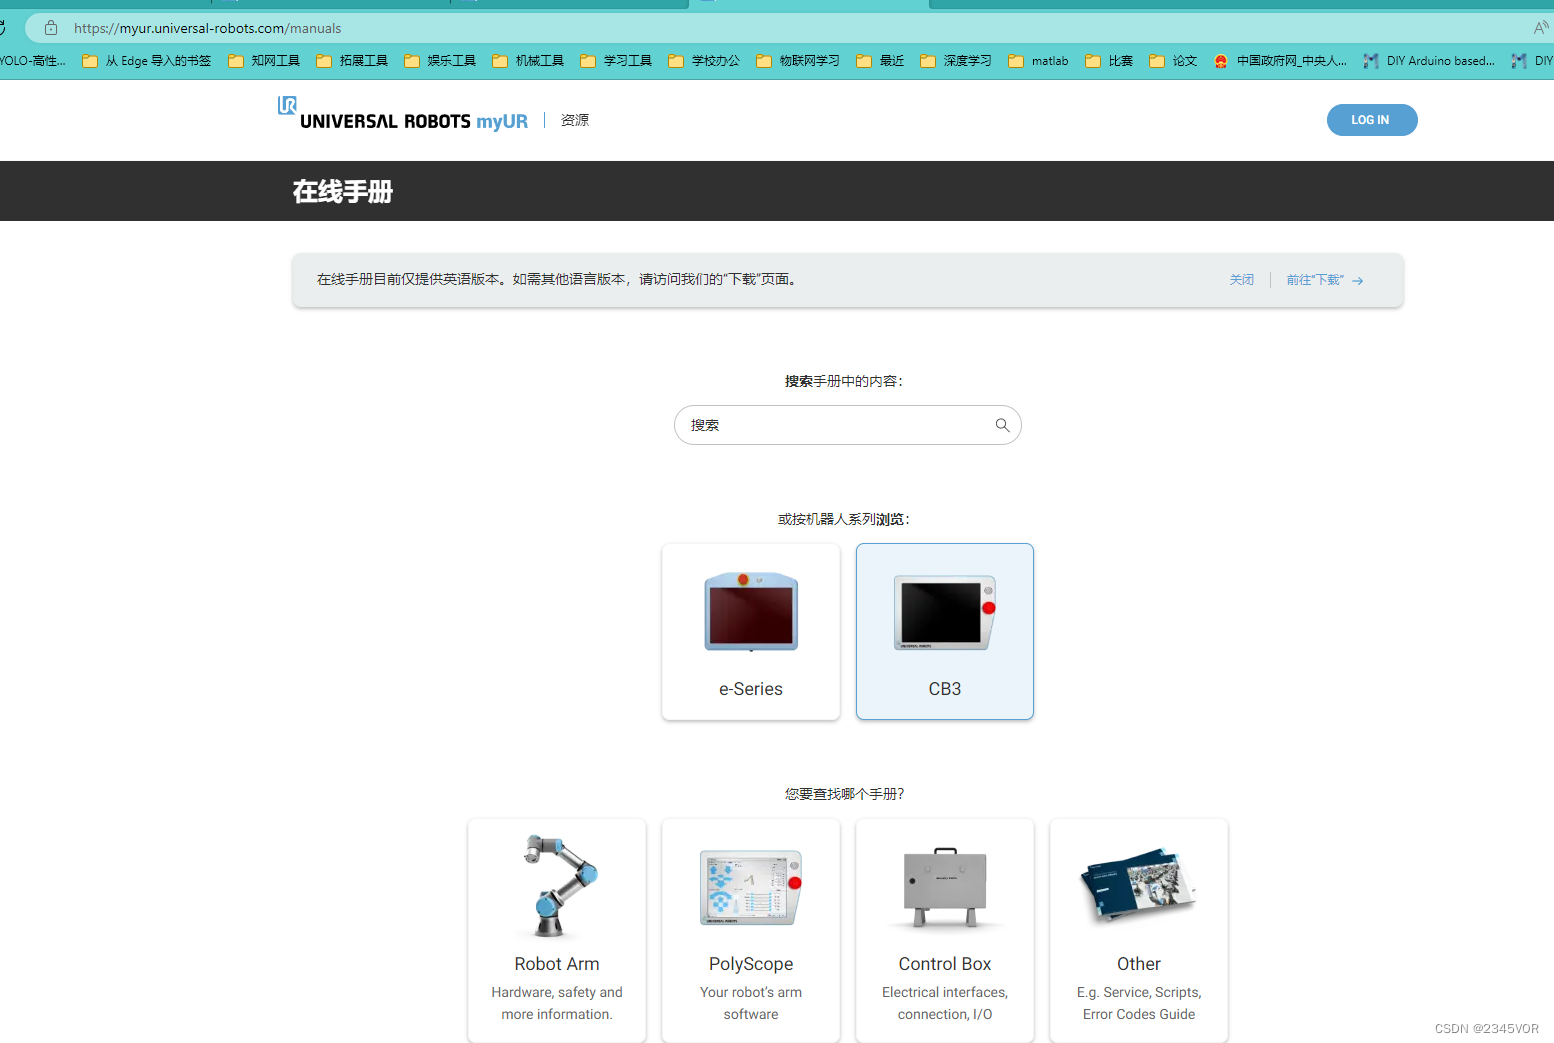1554x1043 pixels.
Task: Open the 知网工具 bookmark folder
Action: click(x=264, y=61)
